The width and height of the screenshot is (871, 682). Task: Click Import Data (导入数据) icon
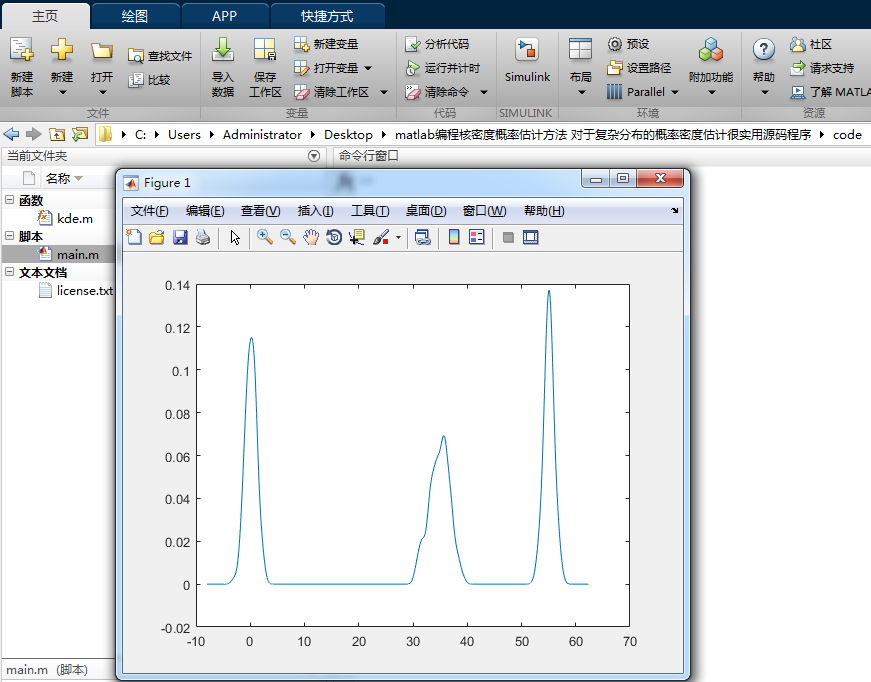(x=223, y=50)
